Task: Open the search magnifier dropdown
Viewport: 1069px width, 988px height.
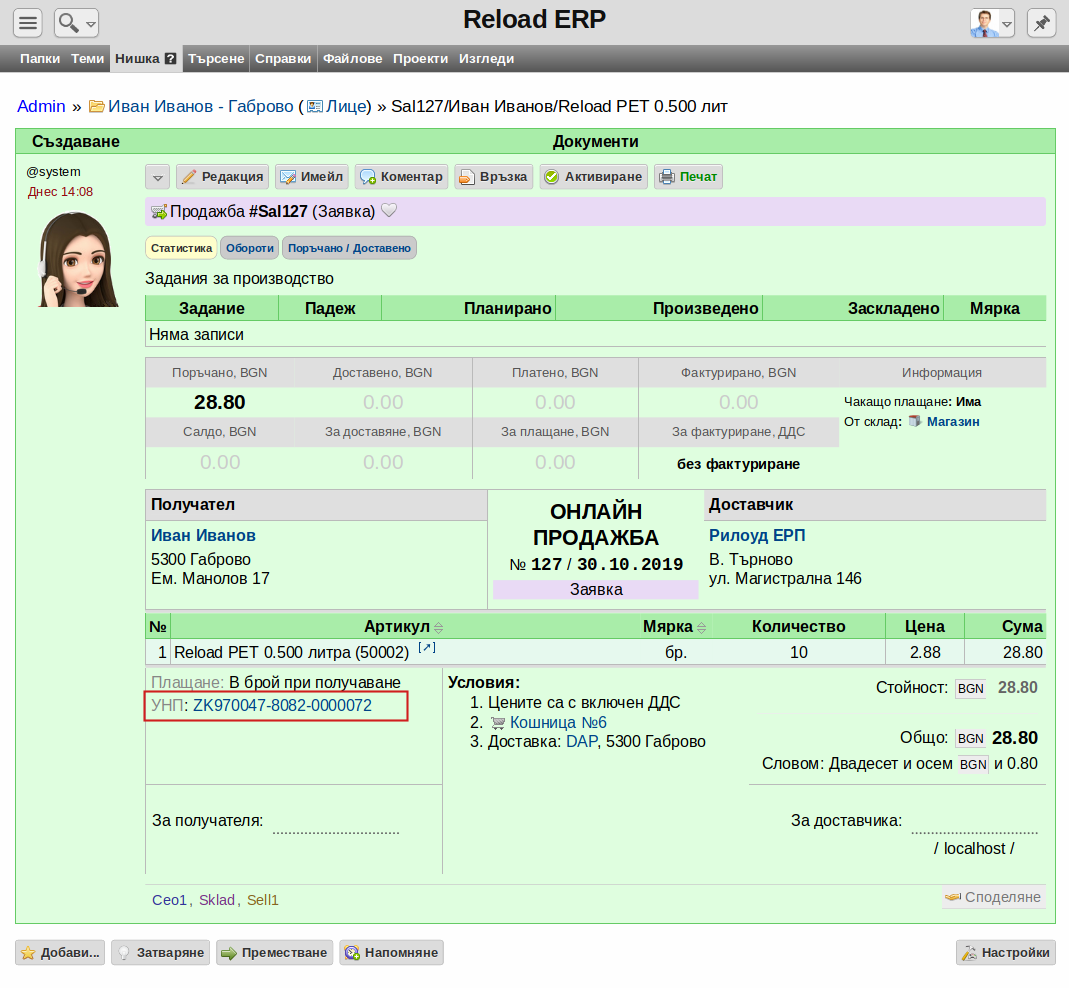Action: (x=76, y=23)
